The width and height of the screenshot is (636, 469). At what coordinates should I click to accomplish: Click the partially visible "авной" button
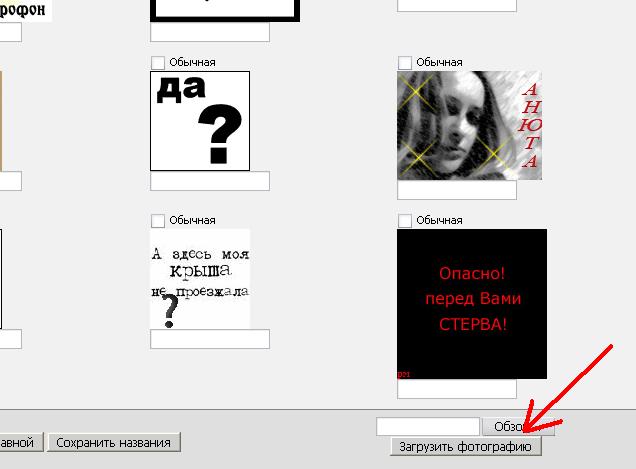pos(20,442)
